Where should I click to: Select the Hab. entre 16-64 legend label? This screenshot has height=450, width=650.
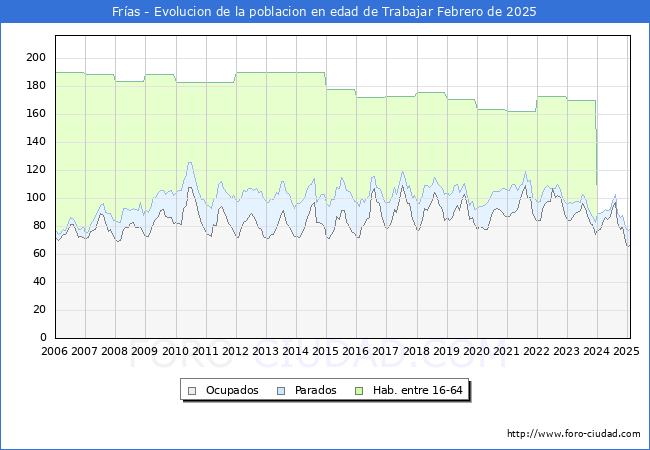click(417, 390)
